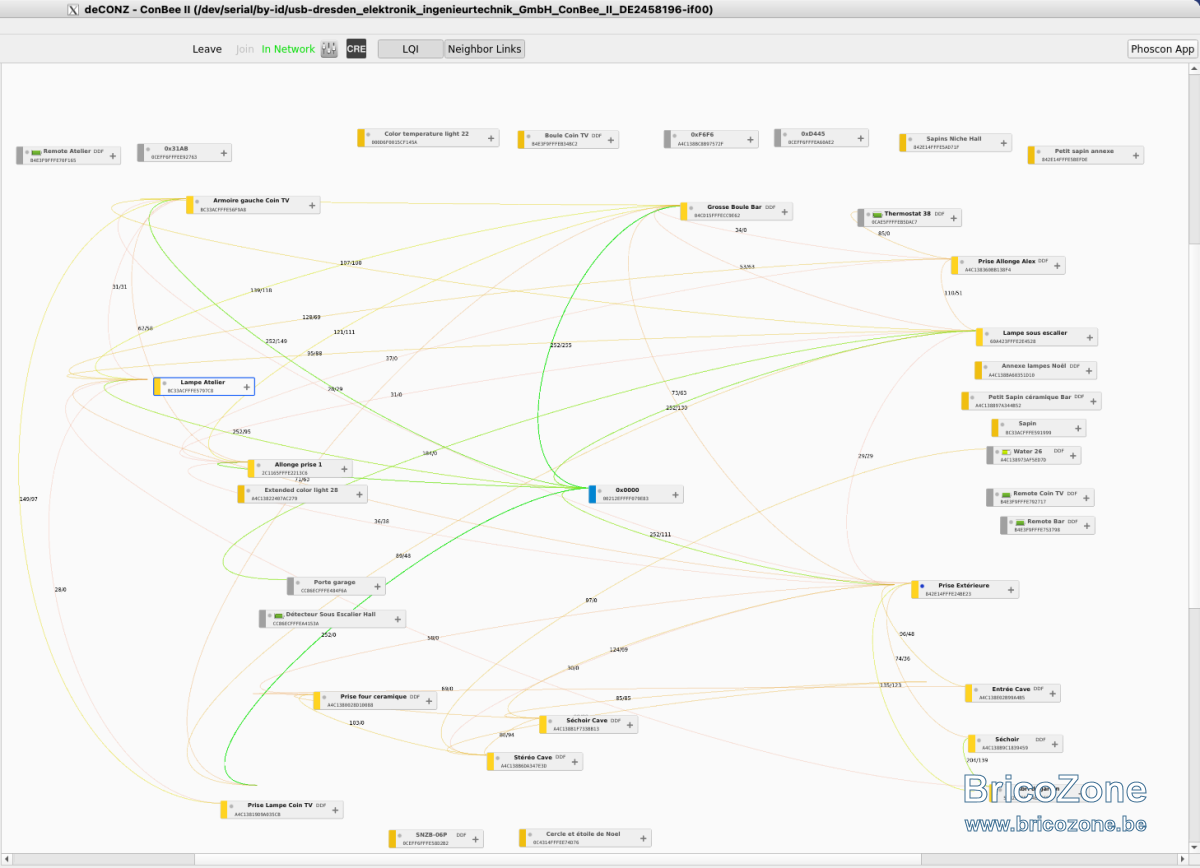Viewport: 1200px width, 868px height.
Task: Open the Phoscon App button
Action: 1163,49
